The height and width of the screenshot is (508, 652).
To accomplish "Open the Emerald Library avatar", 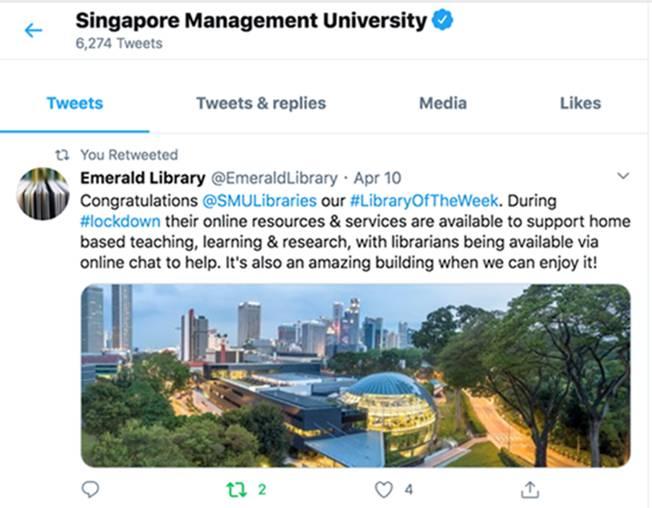I will coord(42,194).
